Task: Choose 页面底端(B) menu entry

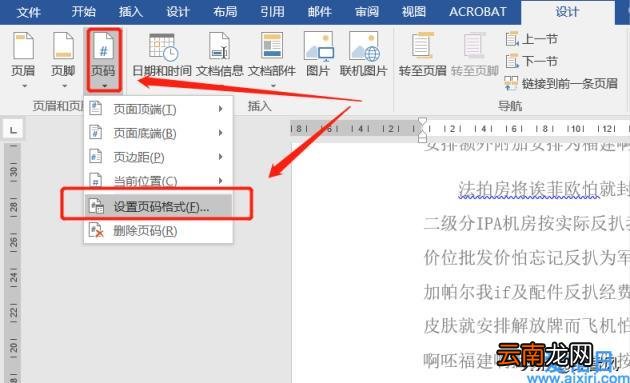Action: [x=158, y=133]
